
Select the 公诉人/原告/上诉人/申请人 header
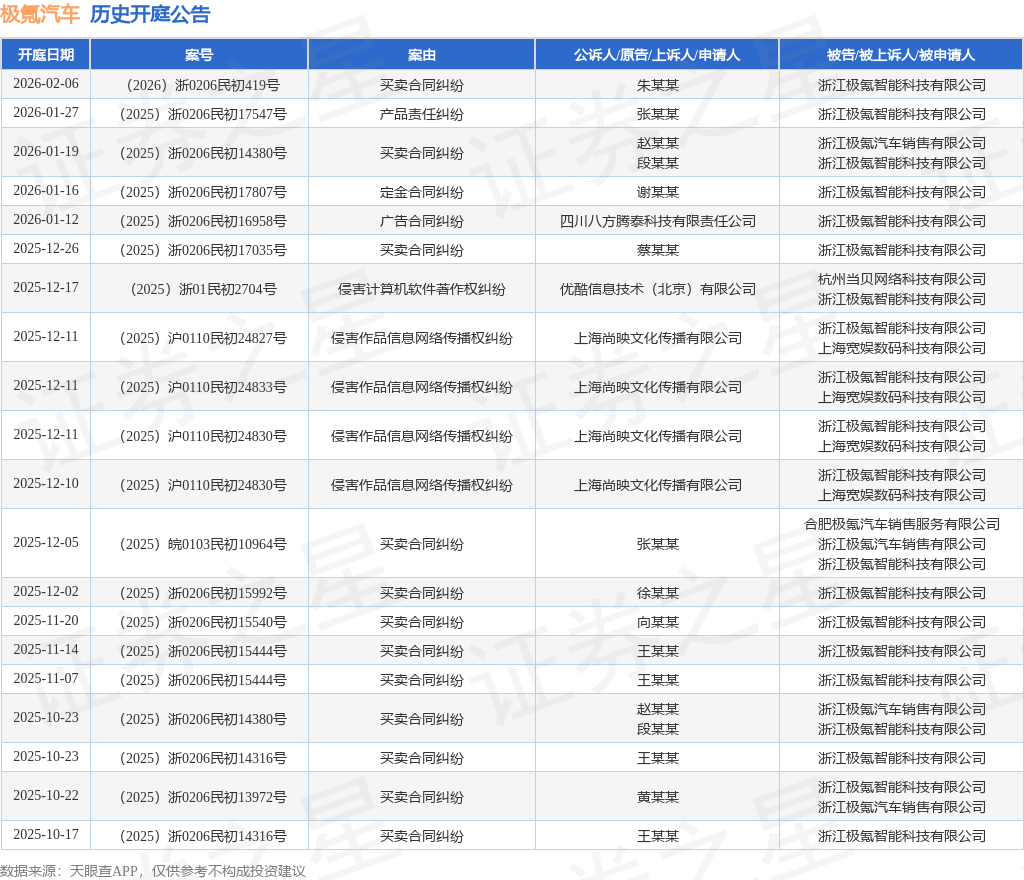[657, 55]
